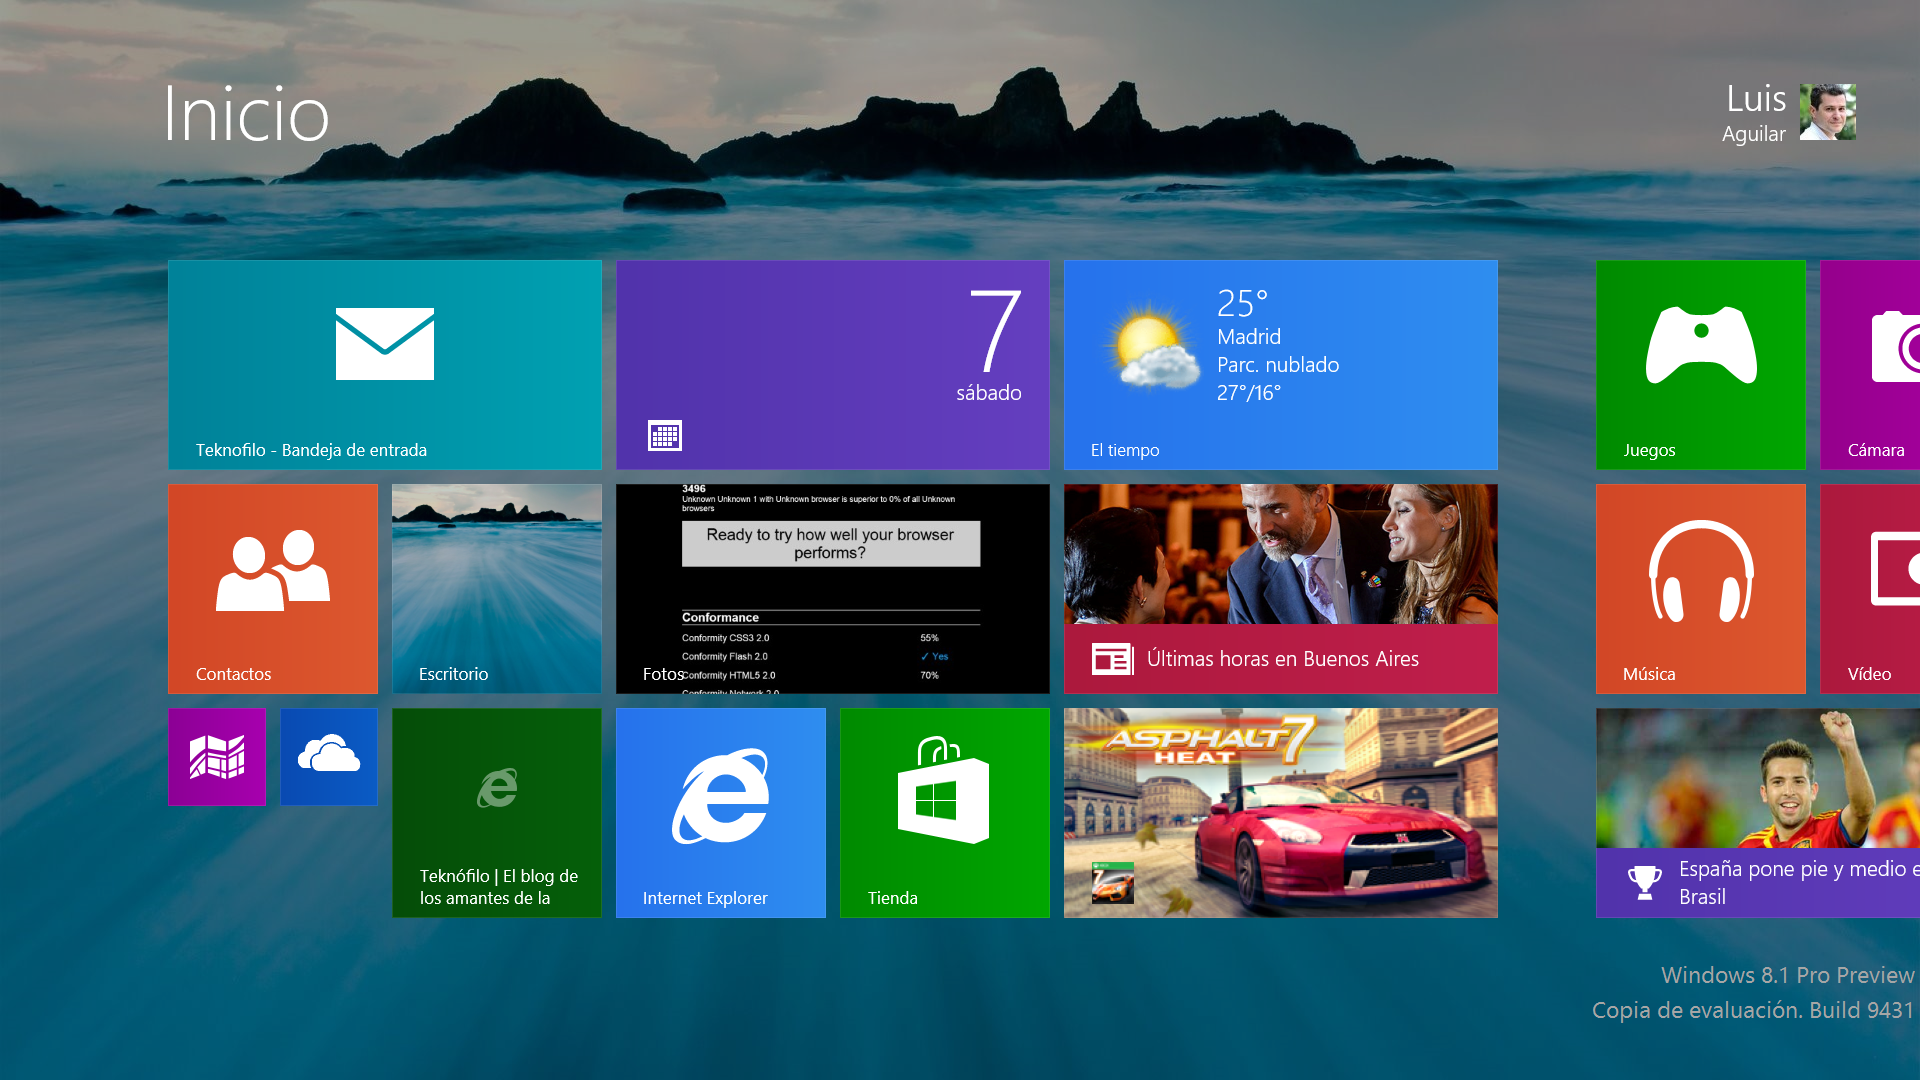
Task: Open the Tienda store tile
Action: tap(945, 813)
